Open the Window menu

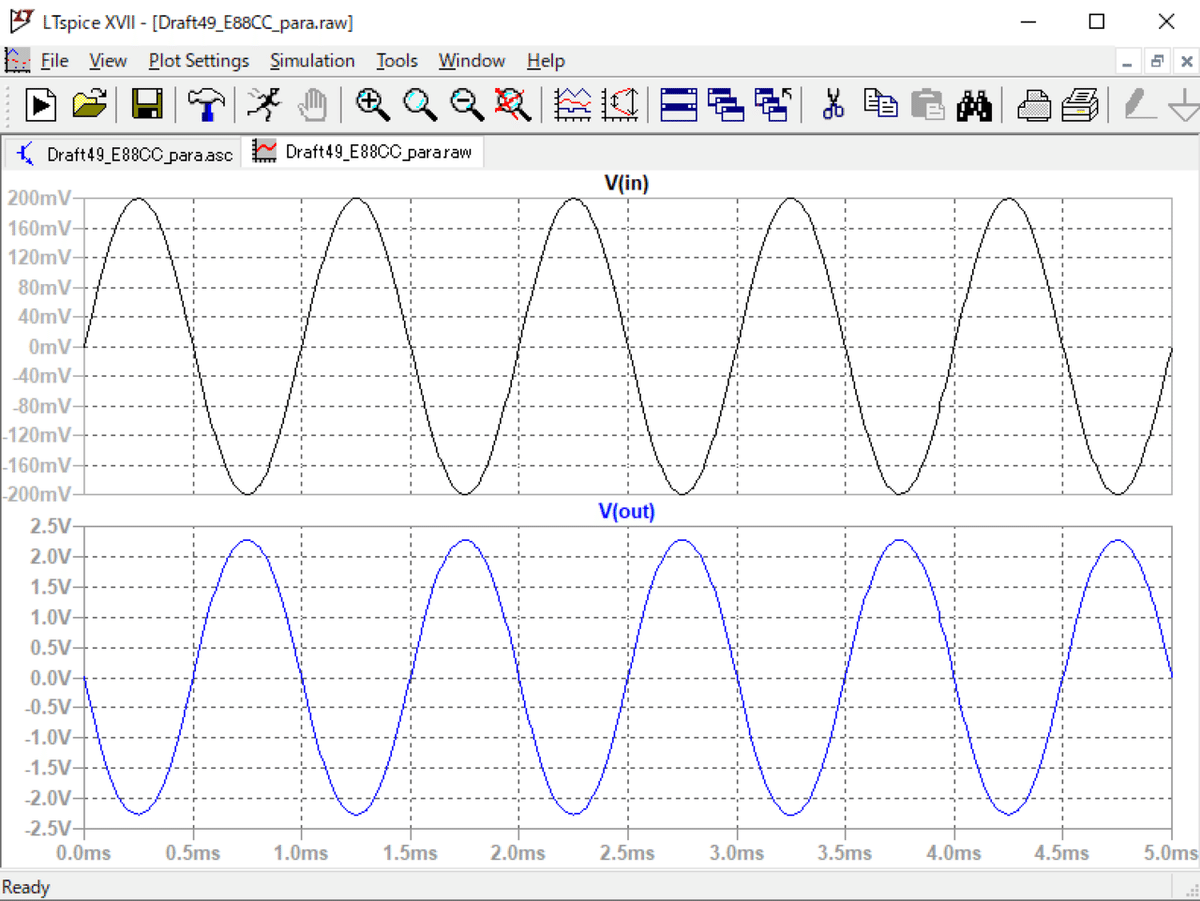pos(472,61)
